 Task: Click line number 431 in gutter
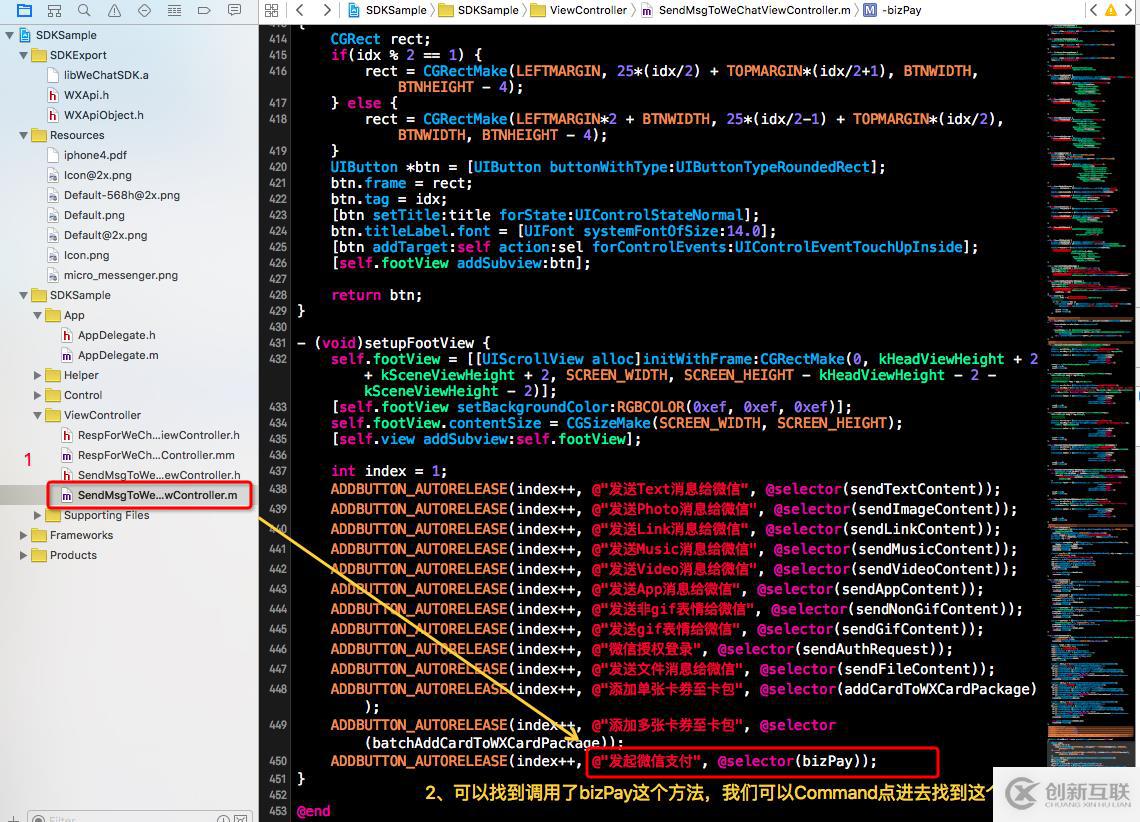[x=278, y=343]
